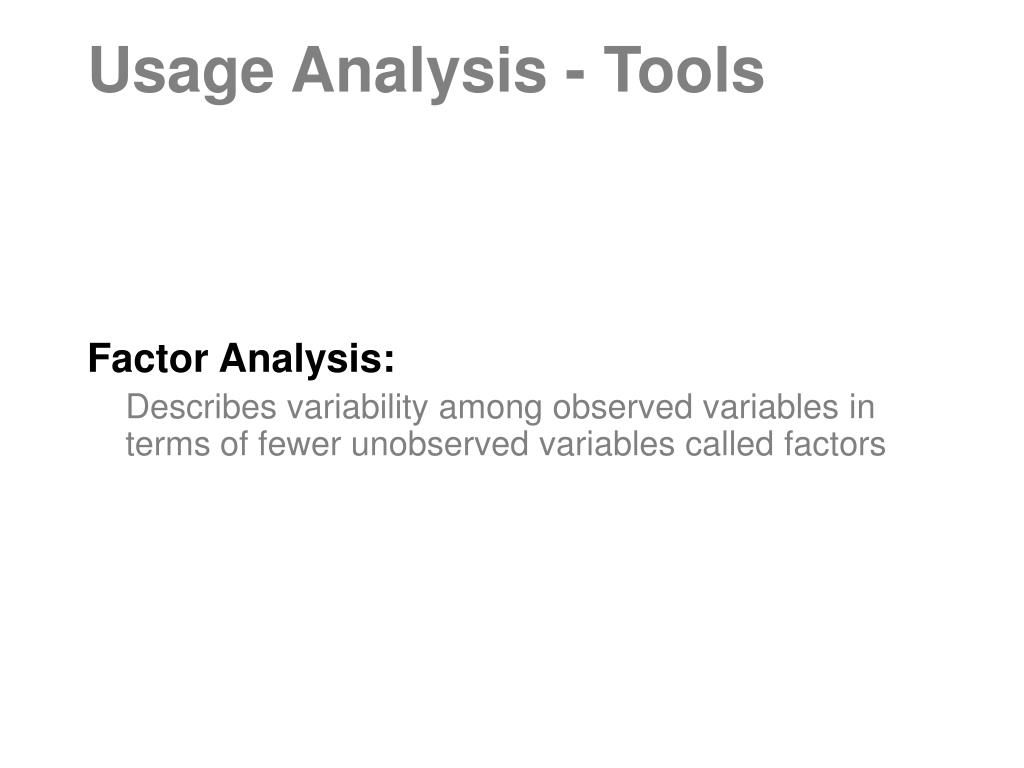
Task: Select the word 'Usage' in the title
Action: [x=181, y=73]
